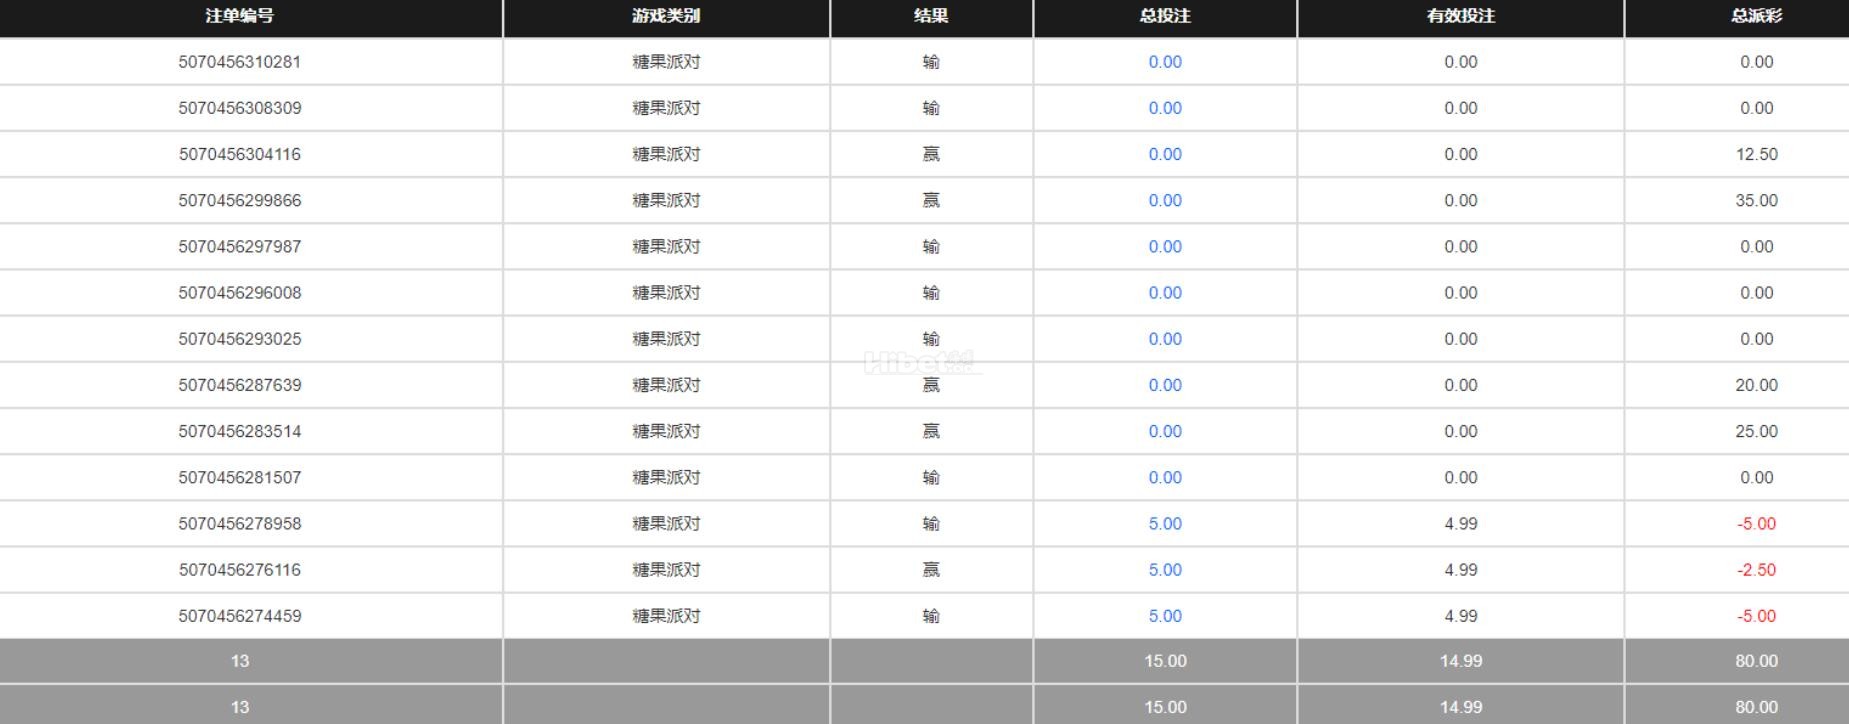The height and width of the screenshot is (724, 1849).
Task: Open total bet link for order 5070456310281
Action: 1165,62
